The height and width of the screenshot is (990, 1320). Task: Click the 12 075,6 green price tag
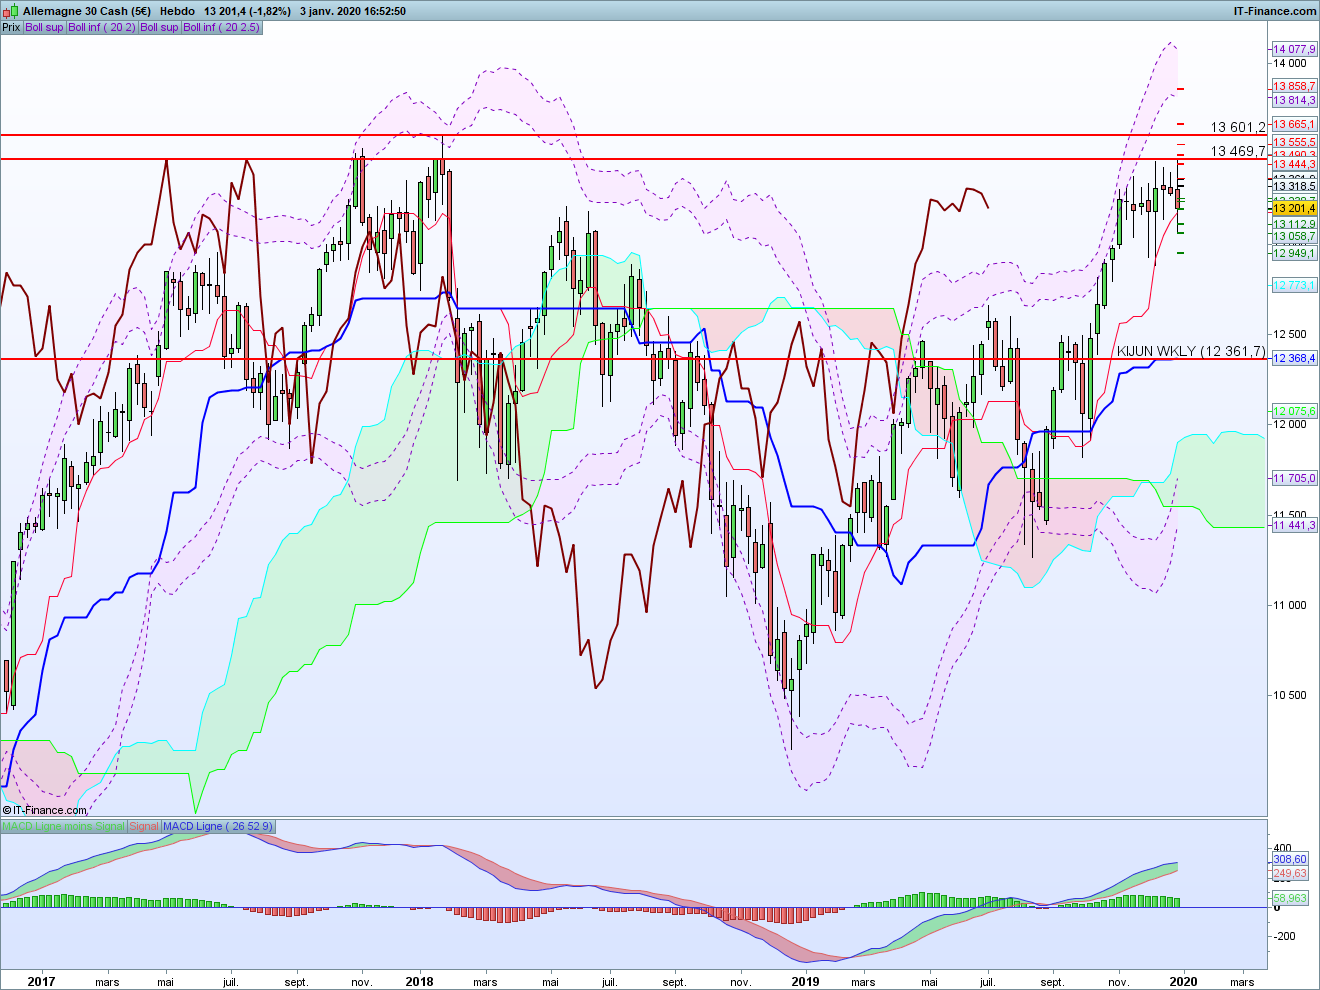1294,411
